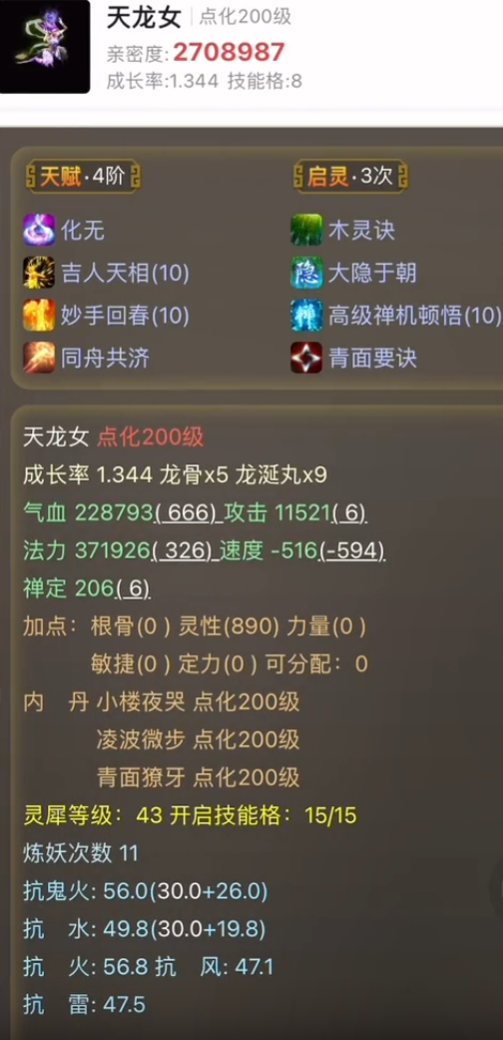Tap the 天龙女 pet avatar thumbnail
Image resolution: width=503 pixels, height=1040 pixels.
point(44,46)
